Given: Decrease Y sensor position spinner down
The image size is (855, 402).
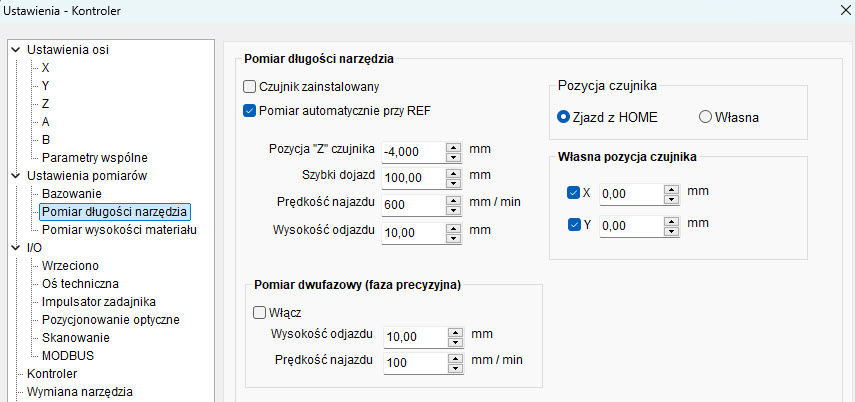Looking at the screenshot, I should pyautogui.click(x=671, y=231).
